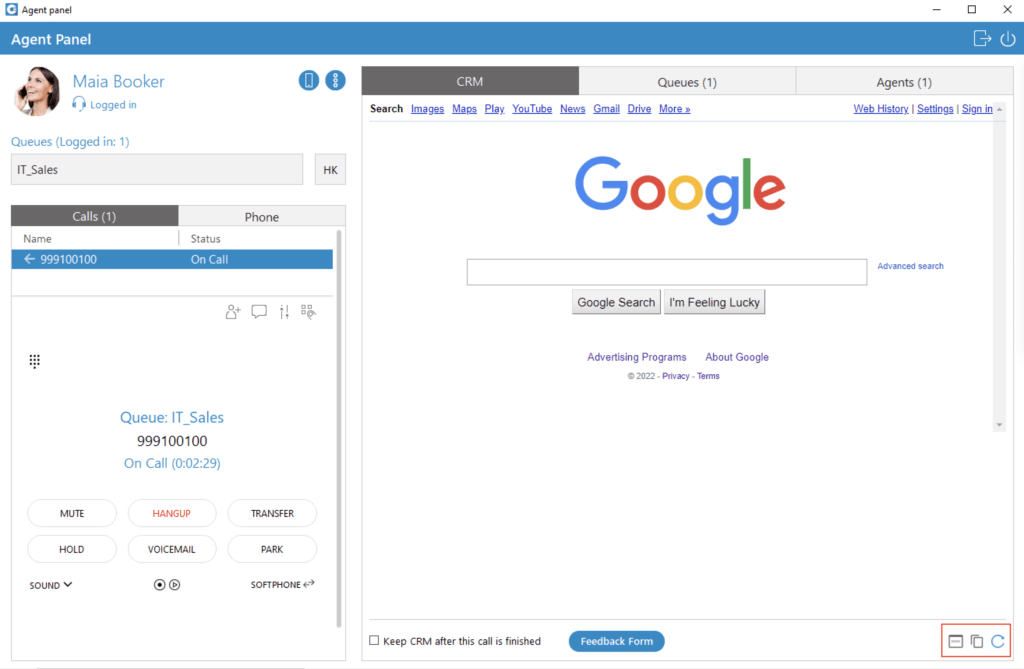Expand the More » link
This screenshot has height=669, width=1024.
(x=675, y=109)
